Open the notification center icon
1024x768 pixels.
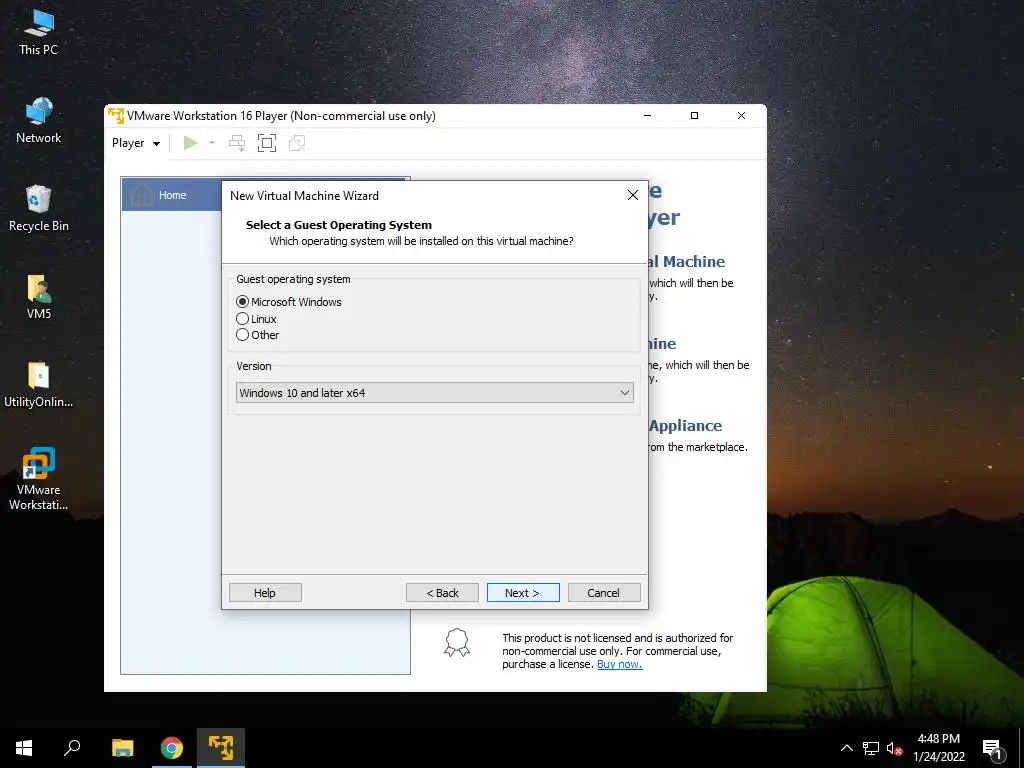[992, 748]
